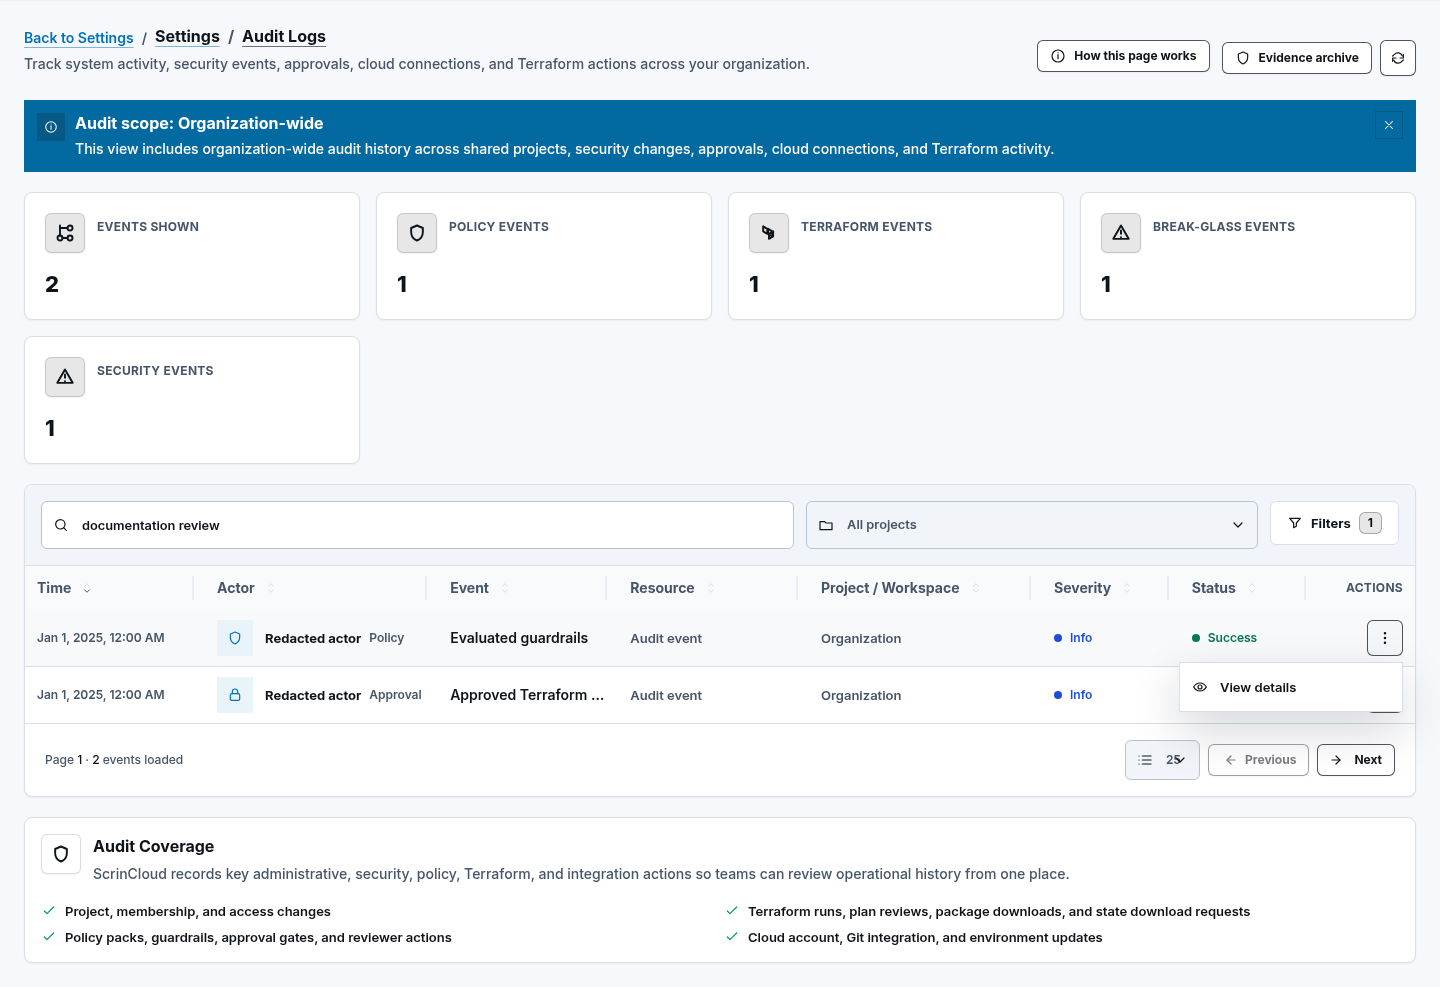
Task: Click the Terraform Events card icon
Action: (769, 233)
